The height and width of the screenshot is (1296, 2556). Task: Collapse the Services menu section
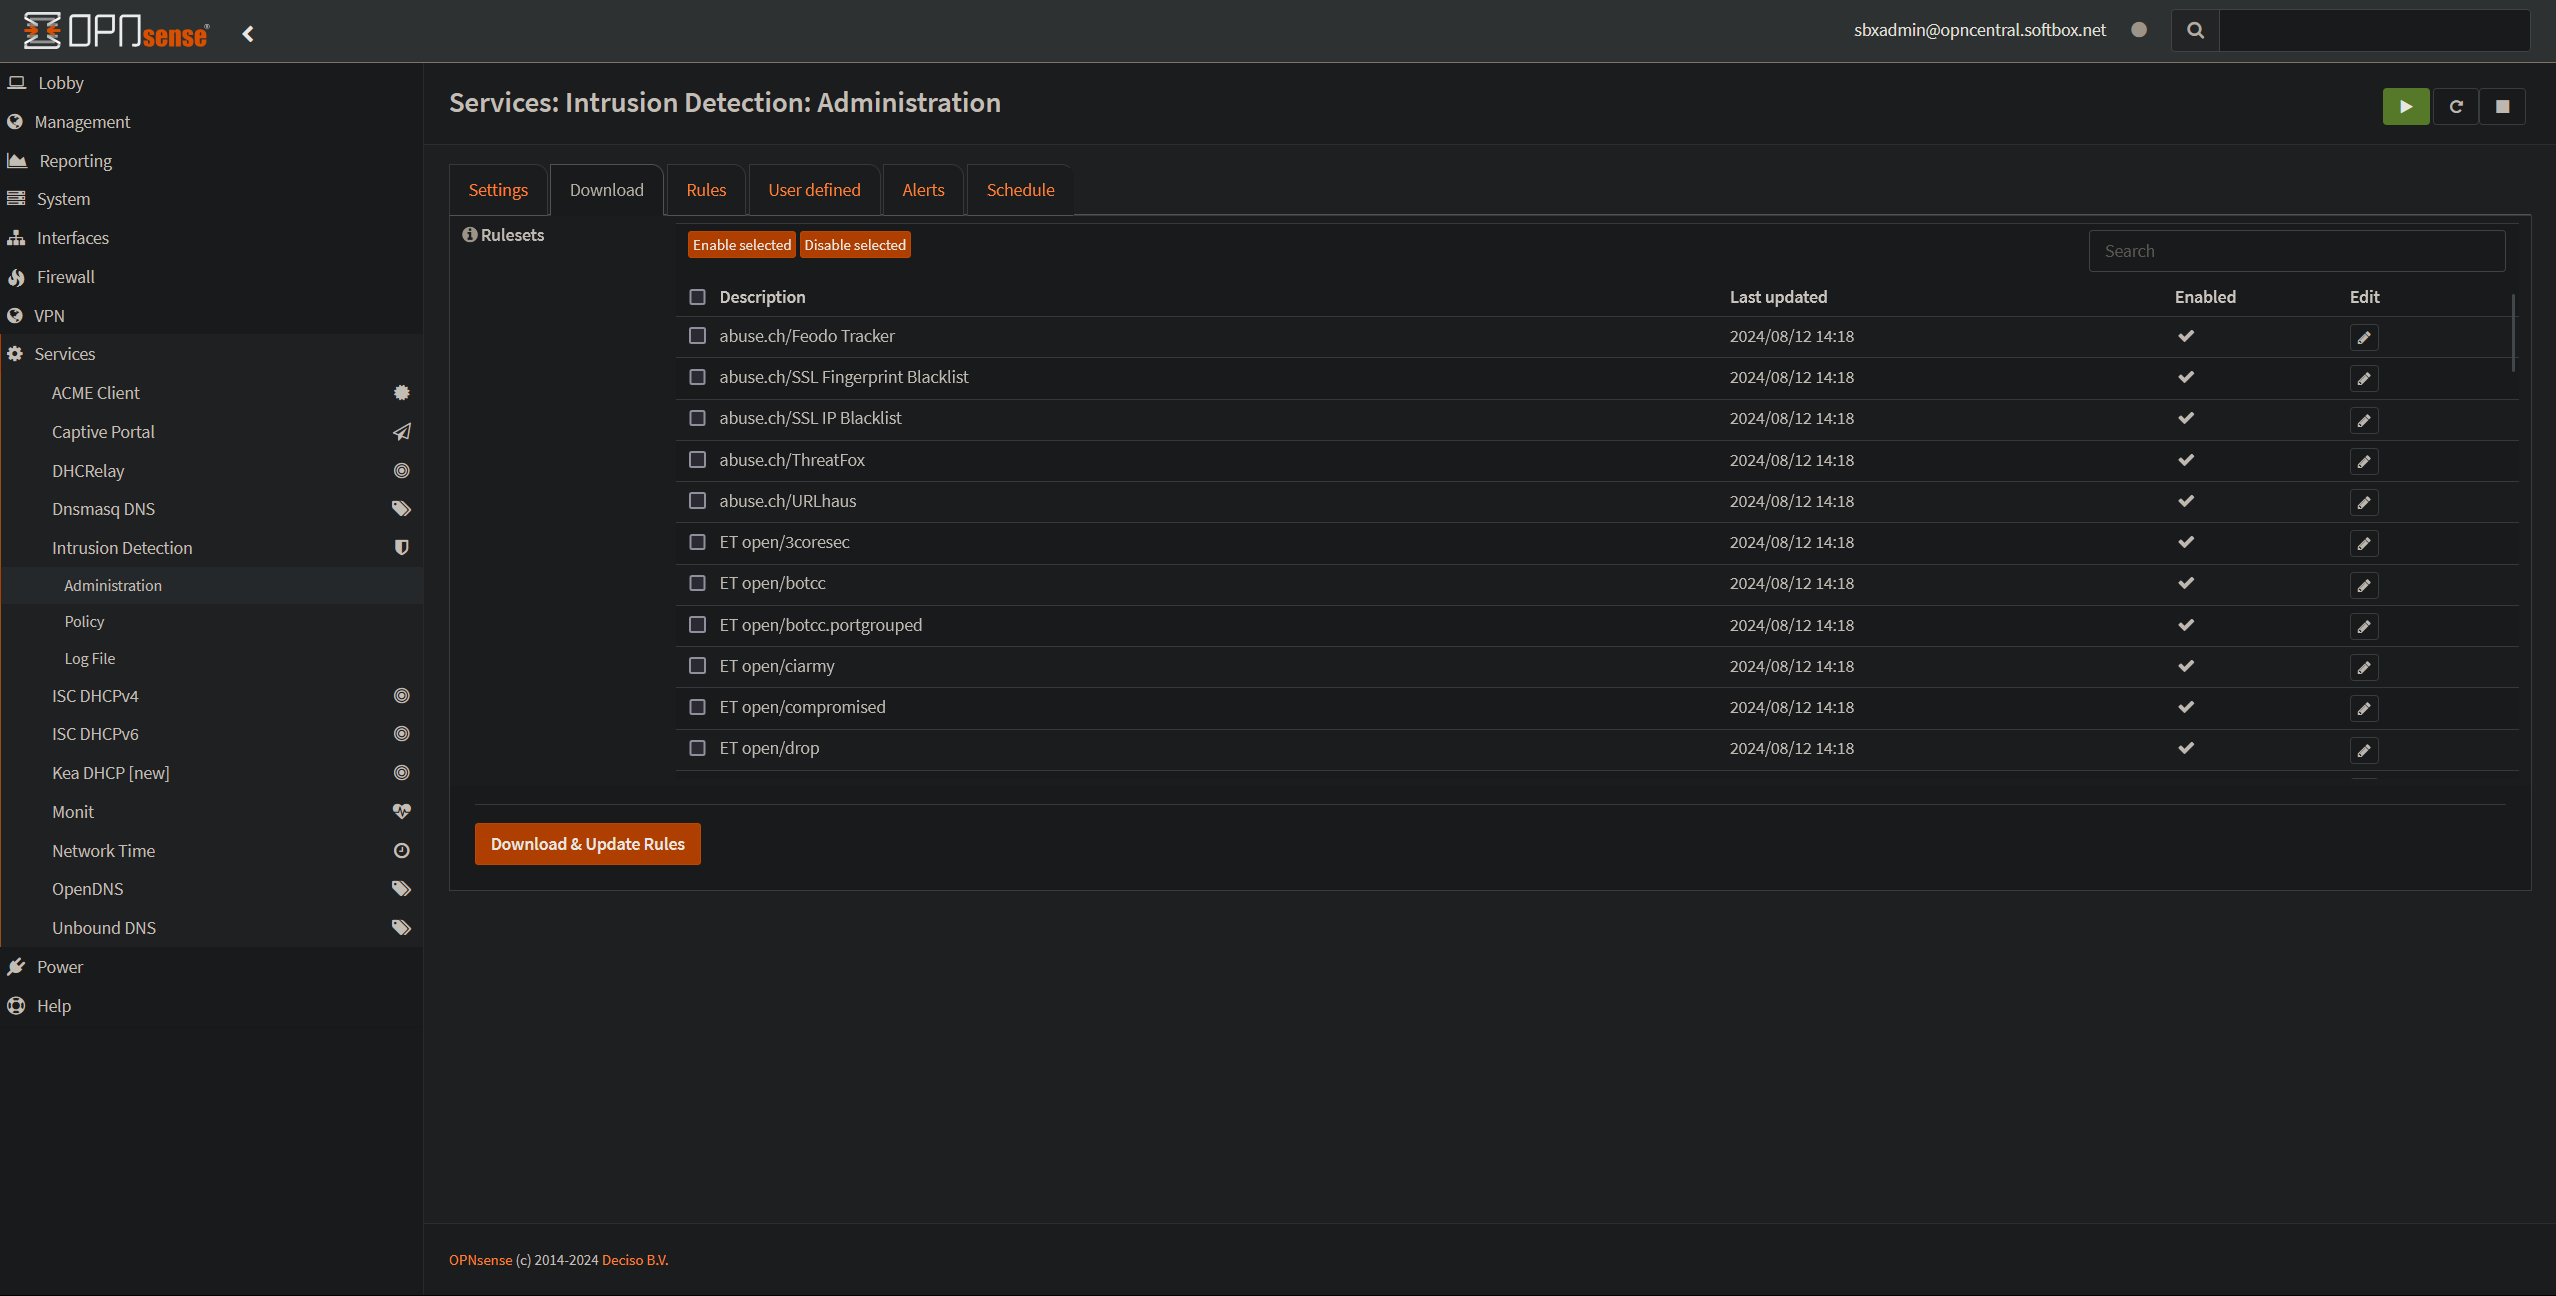coord(65,354)
